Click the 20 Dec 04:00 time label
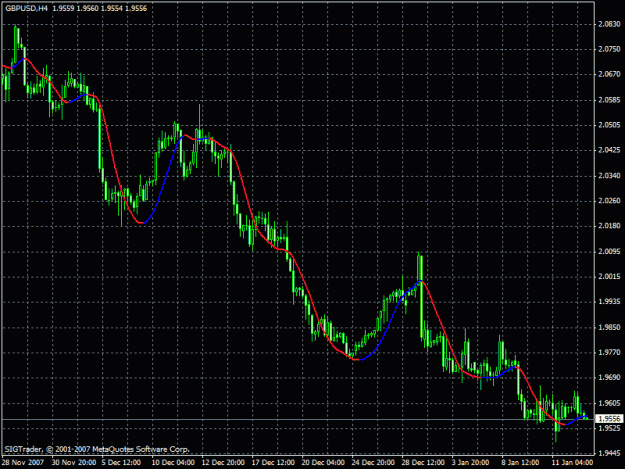Screen dimensions: 625x469 [323, 463]
